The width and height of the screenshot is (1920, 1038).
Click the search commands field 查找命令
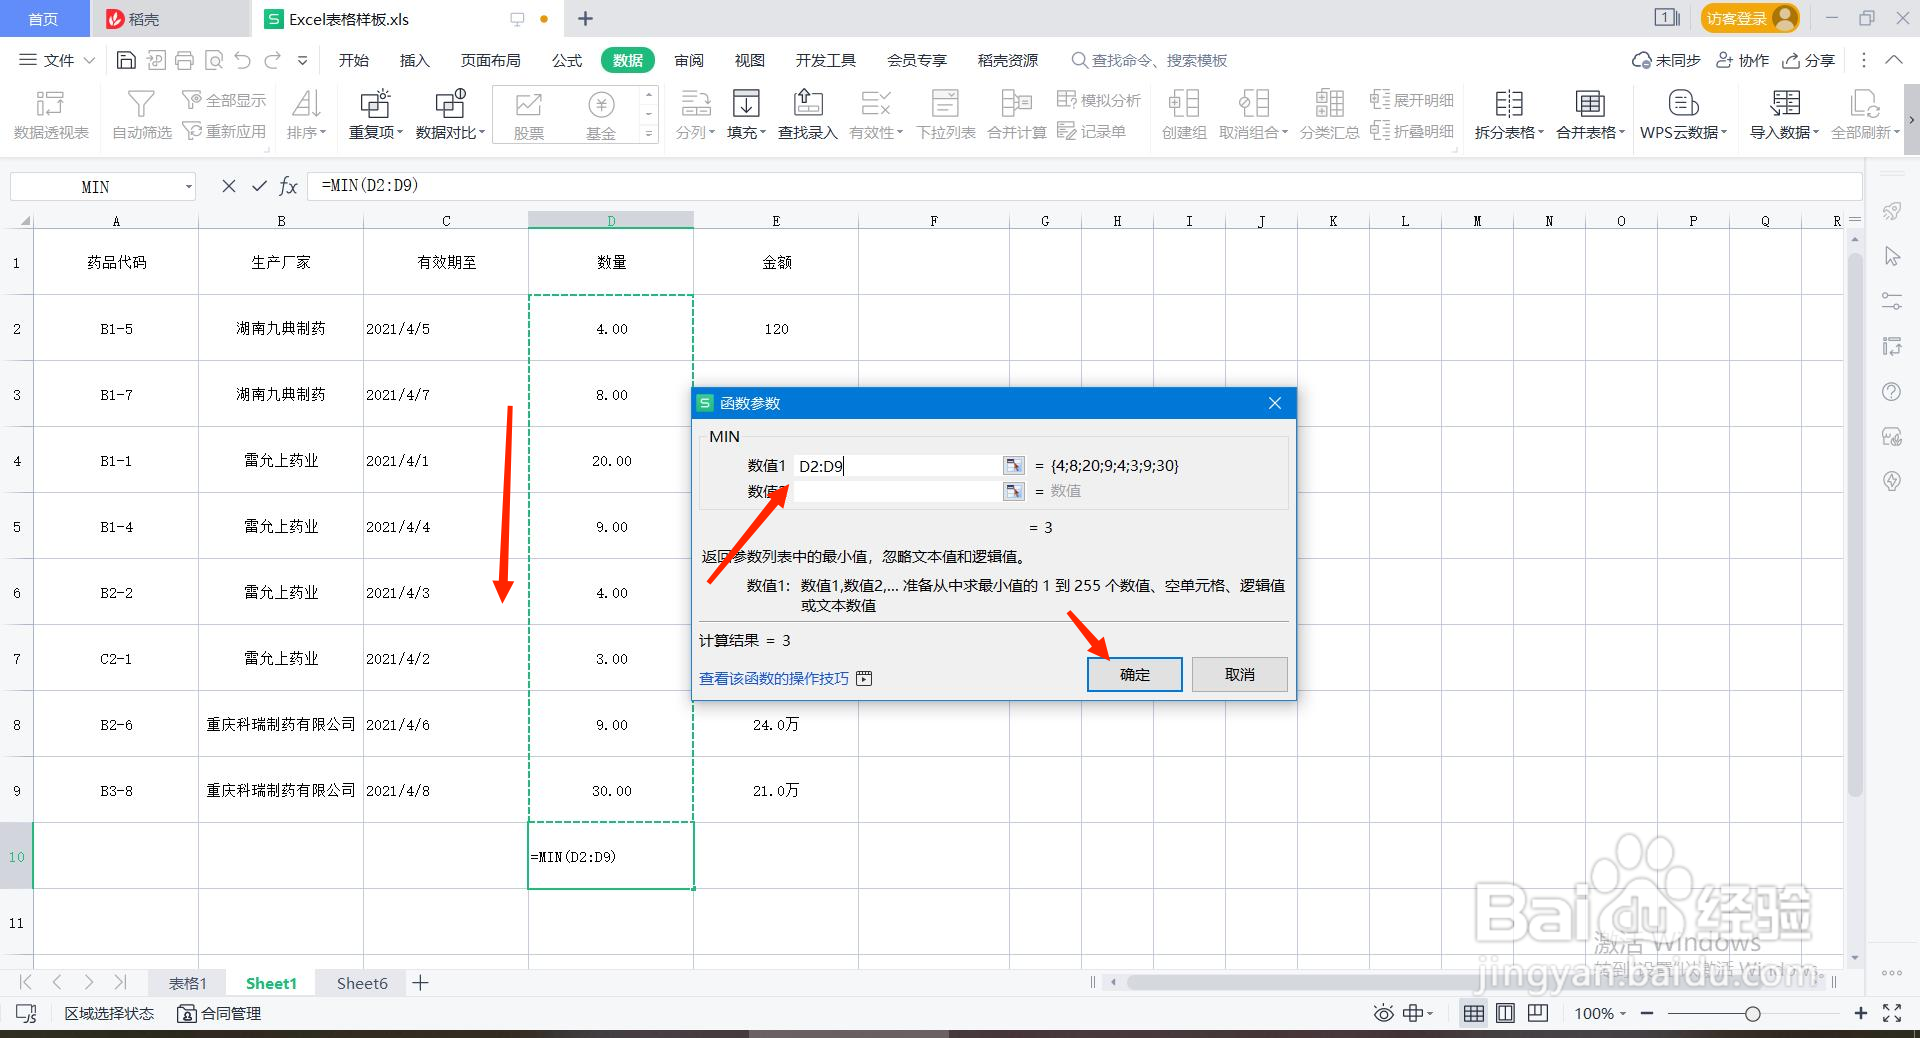(1149, 60)
